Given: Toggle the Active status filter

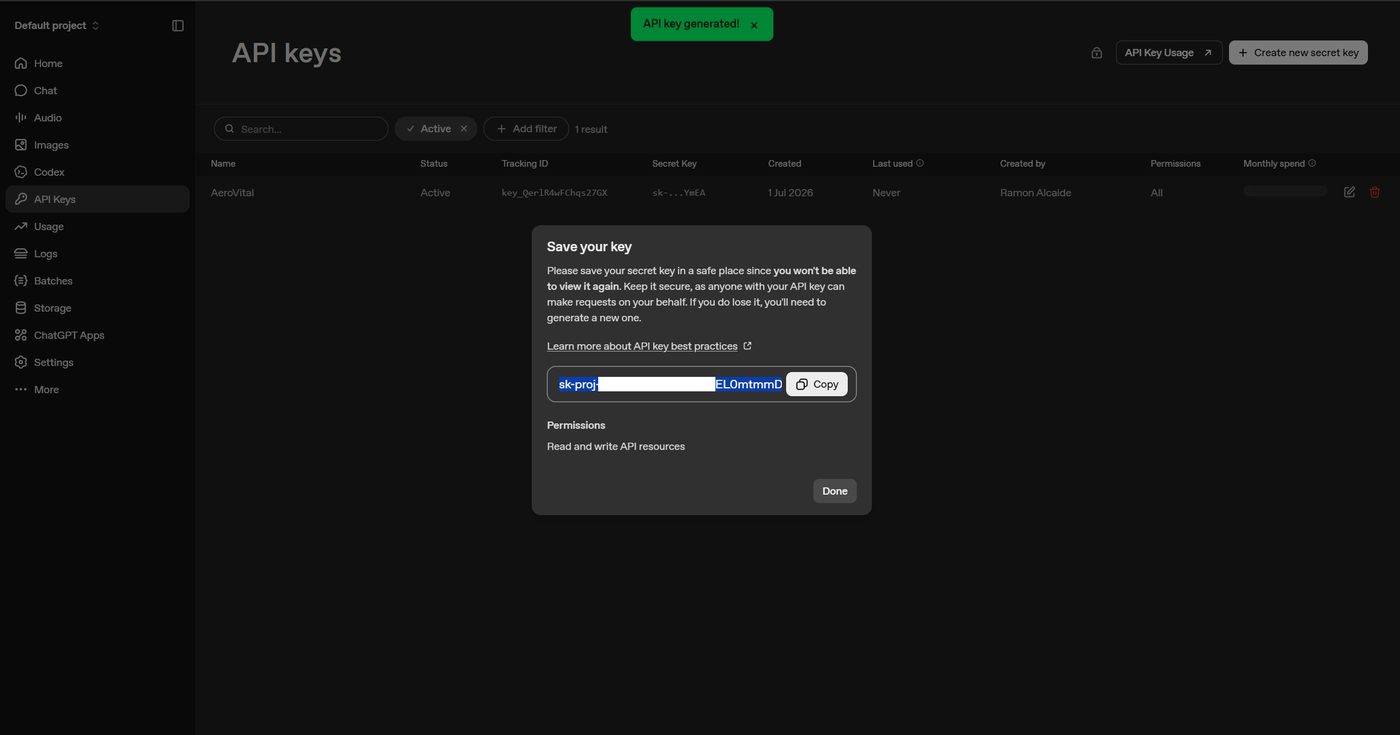Looking at the screenshot, I should 428,129.
